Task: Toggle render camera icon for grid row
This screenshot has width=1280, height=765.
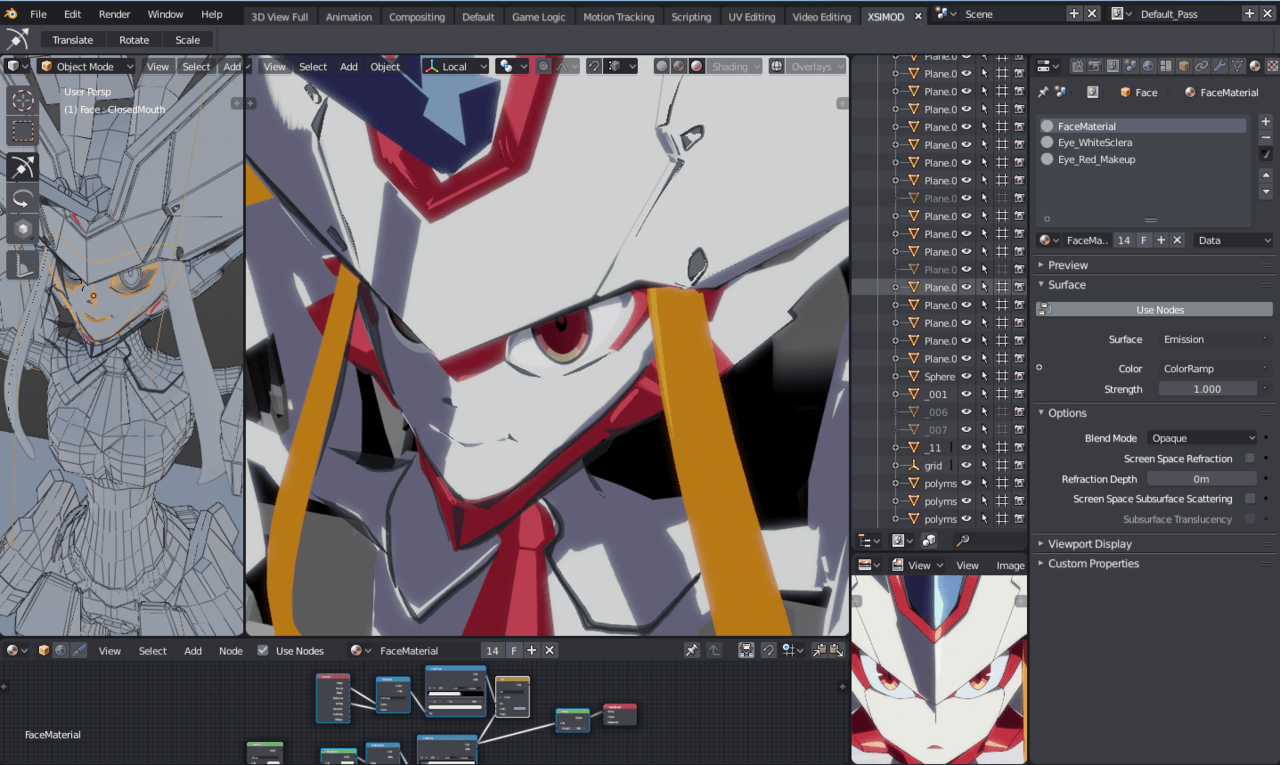Action: click(x=1019, y=466)
